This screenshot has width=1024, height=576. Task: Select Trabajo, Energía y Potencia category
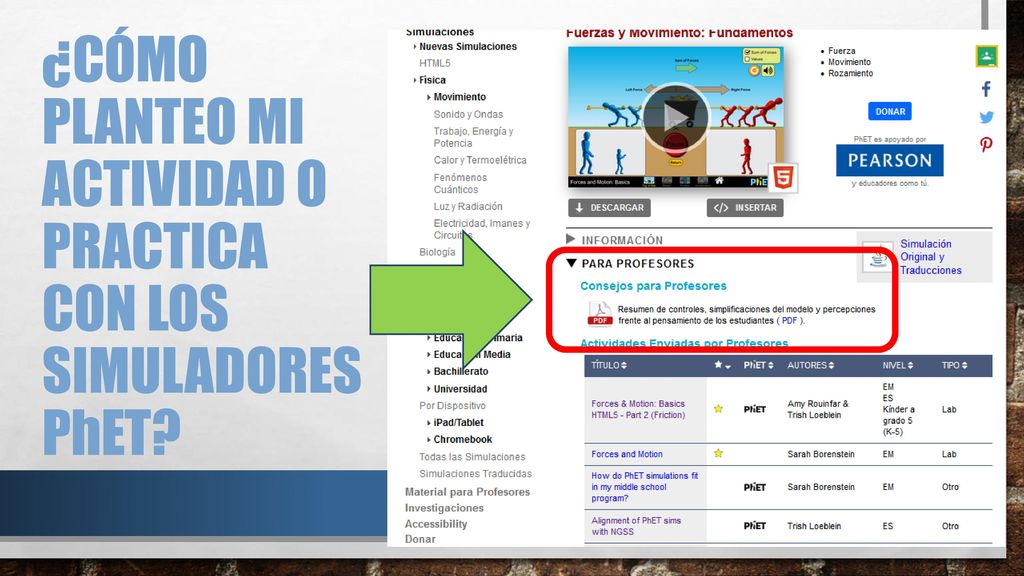473,137
